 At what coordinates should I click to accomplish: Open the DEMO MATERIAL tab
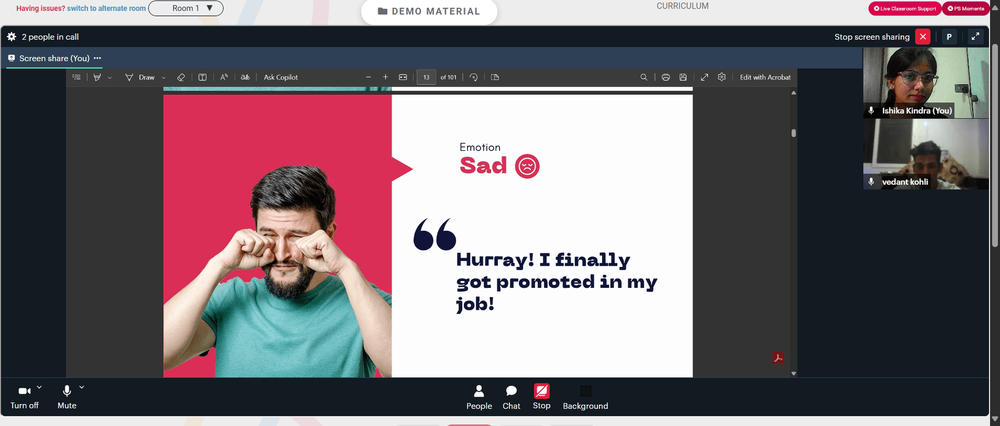429,11
